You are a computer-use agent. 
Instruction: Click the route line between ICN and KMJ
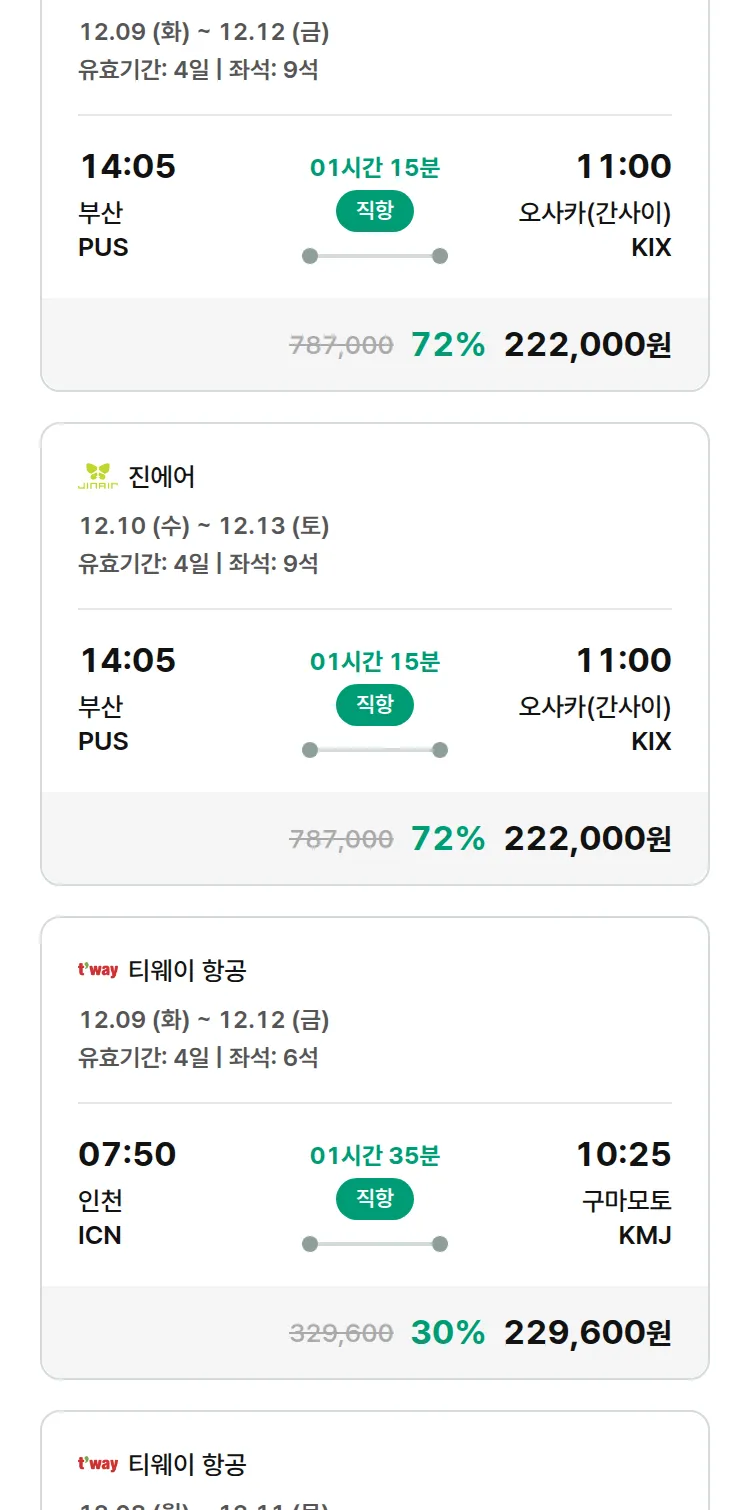click(x=374, y=1244)
